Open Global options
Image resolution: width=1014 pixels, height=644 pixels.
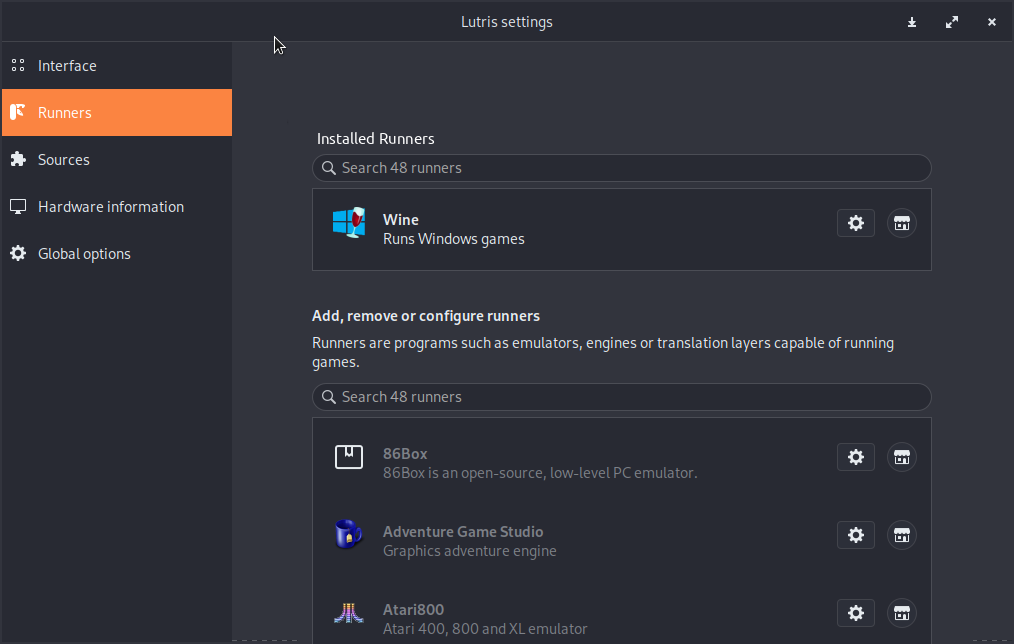pyautogui.click(x=84, y=253)
